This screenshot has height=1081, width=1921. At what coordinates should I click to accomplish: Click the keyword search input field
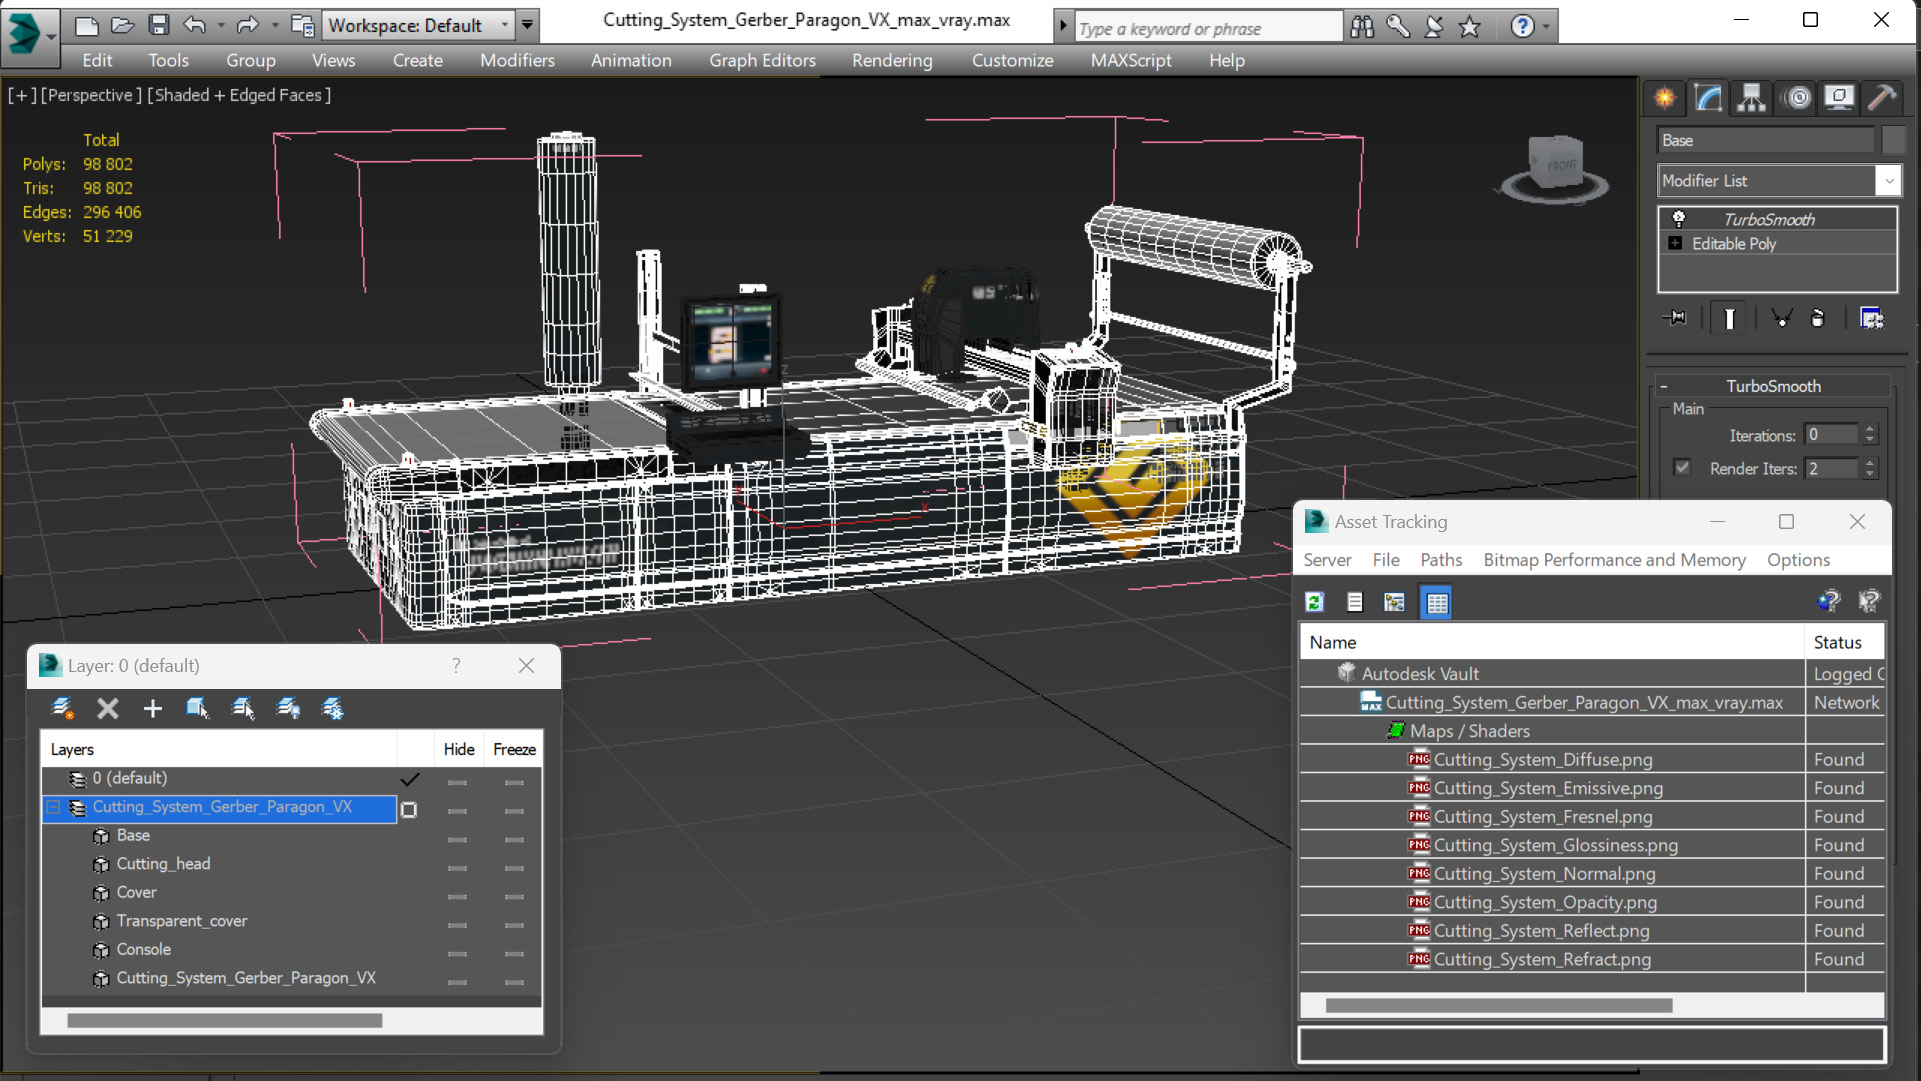(x=1208, y=28)
